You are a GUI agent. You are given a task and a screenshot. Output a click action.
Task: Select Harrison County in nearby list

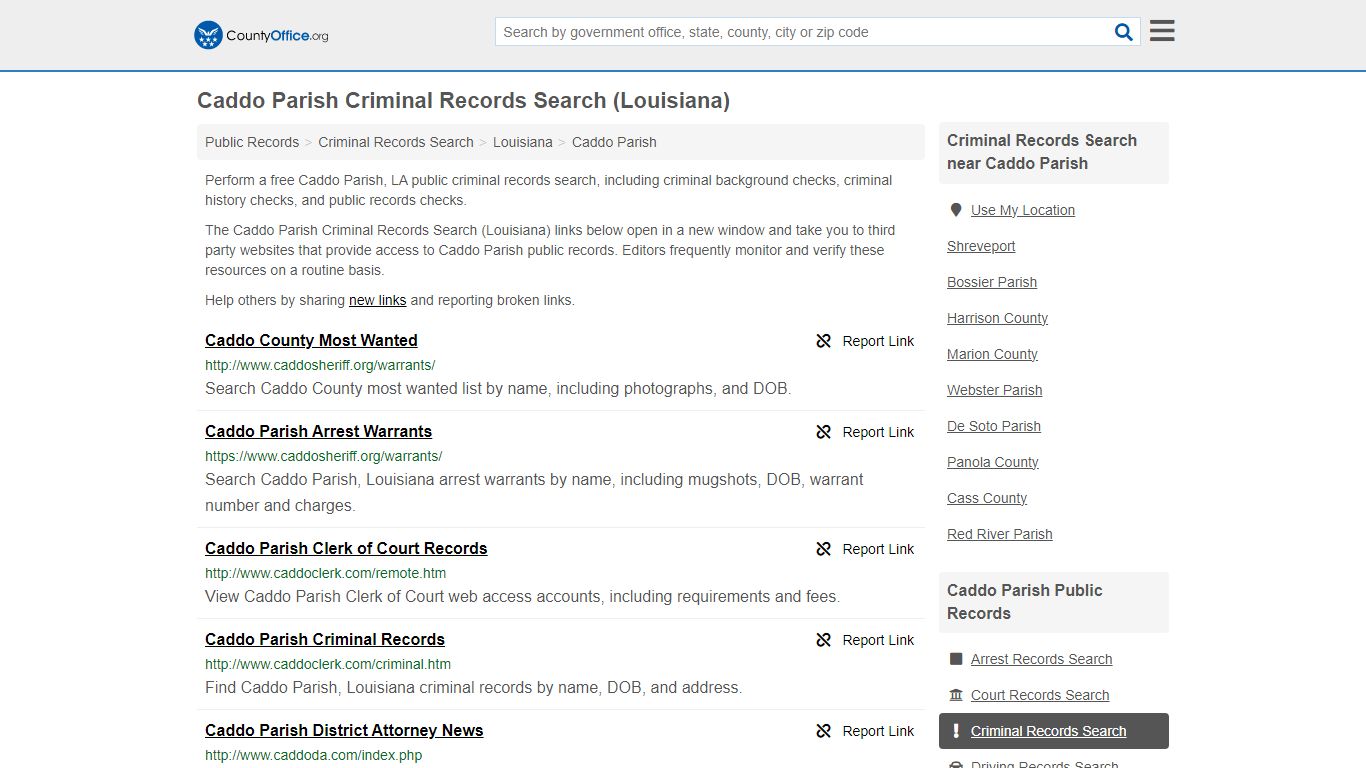click(997, 318)
